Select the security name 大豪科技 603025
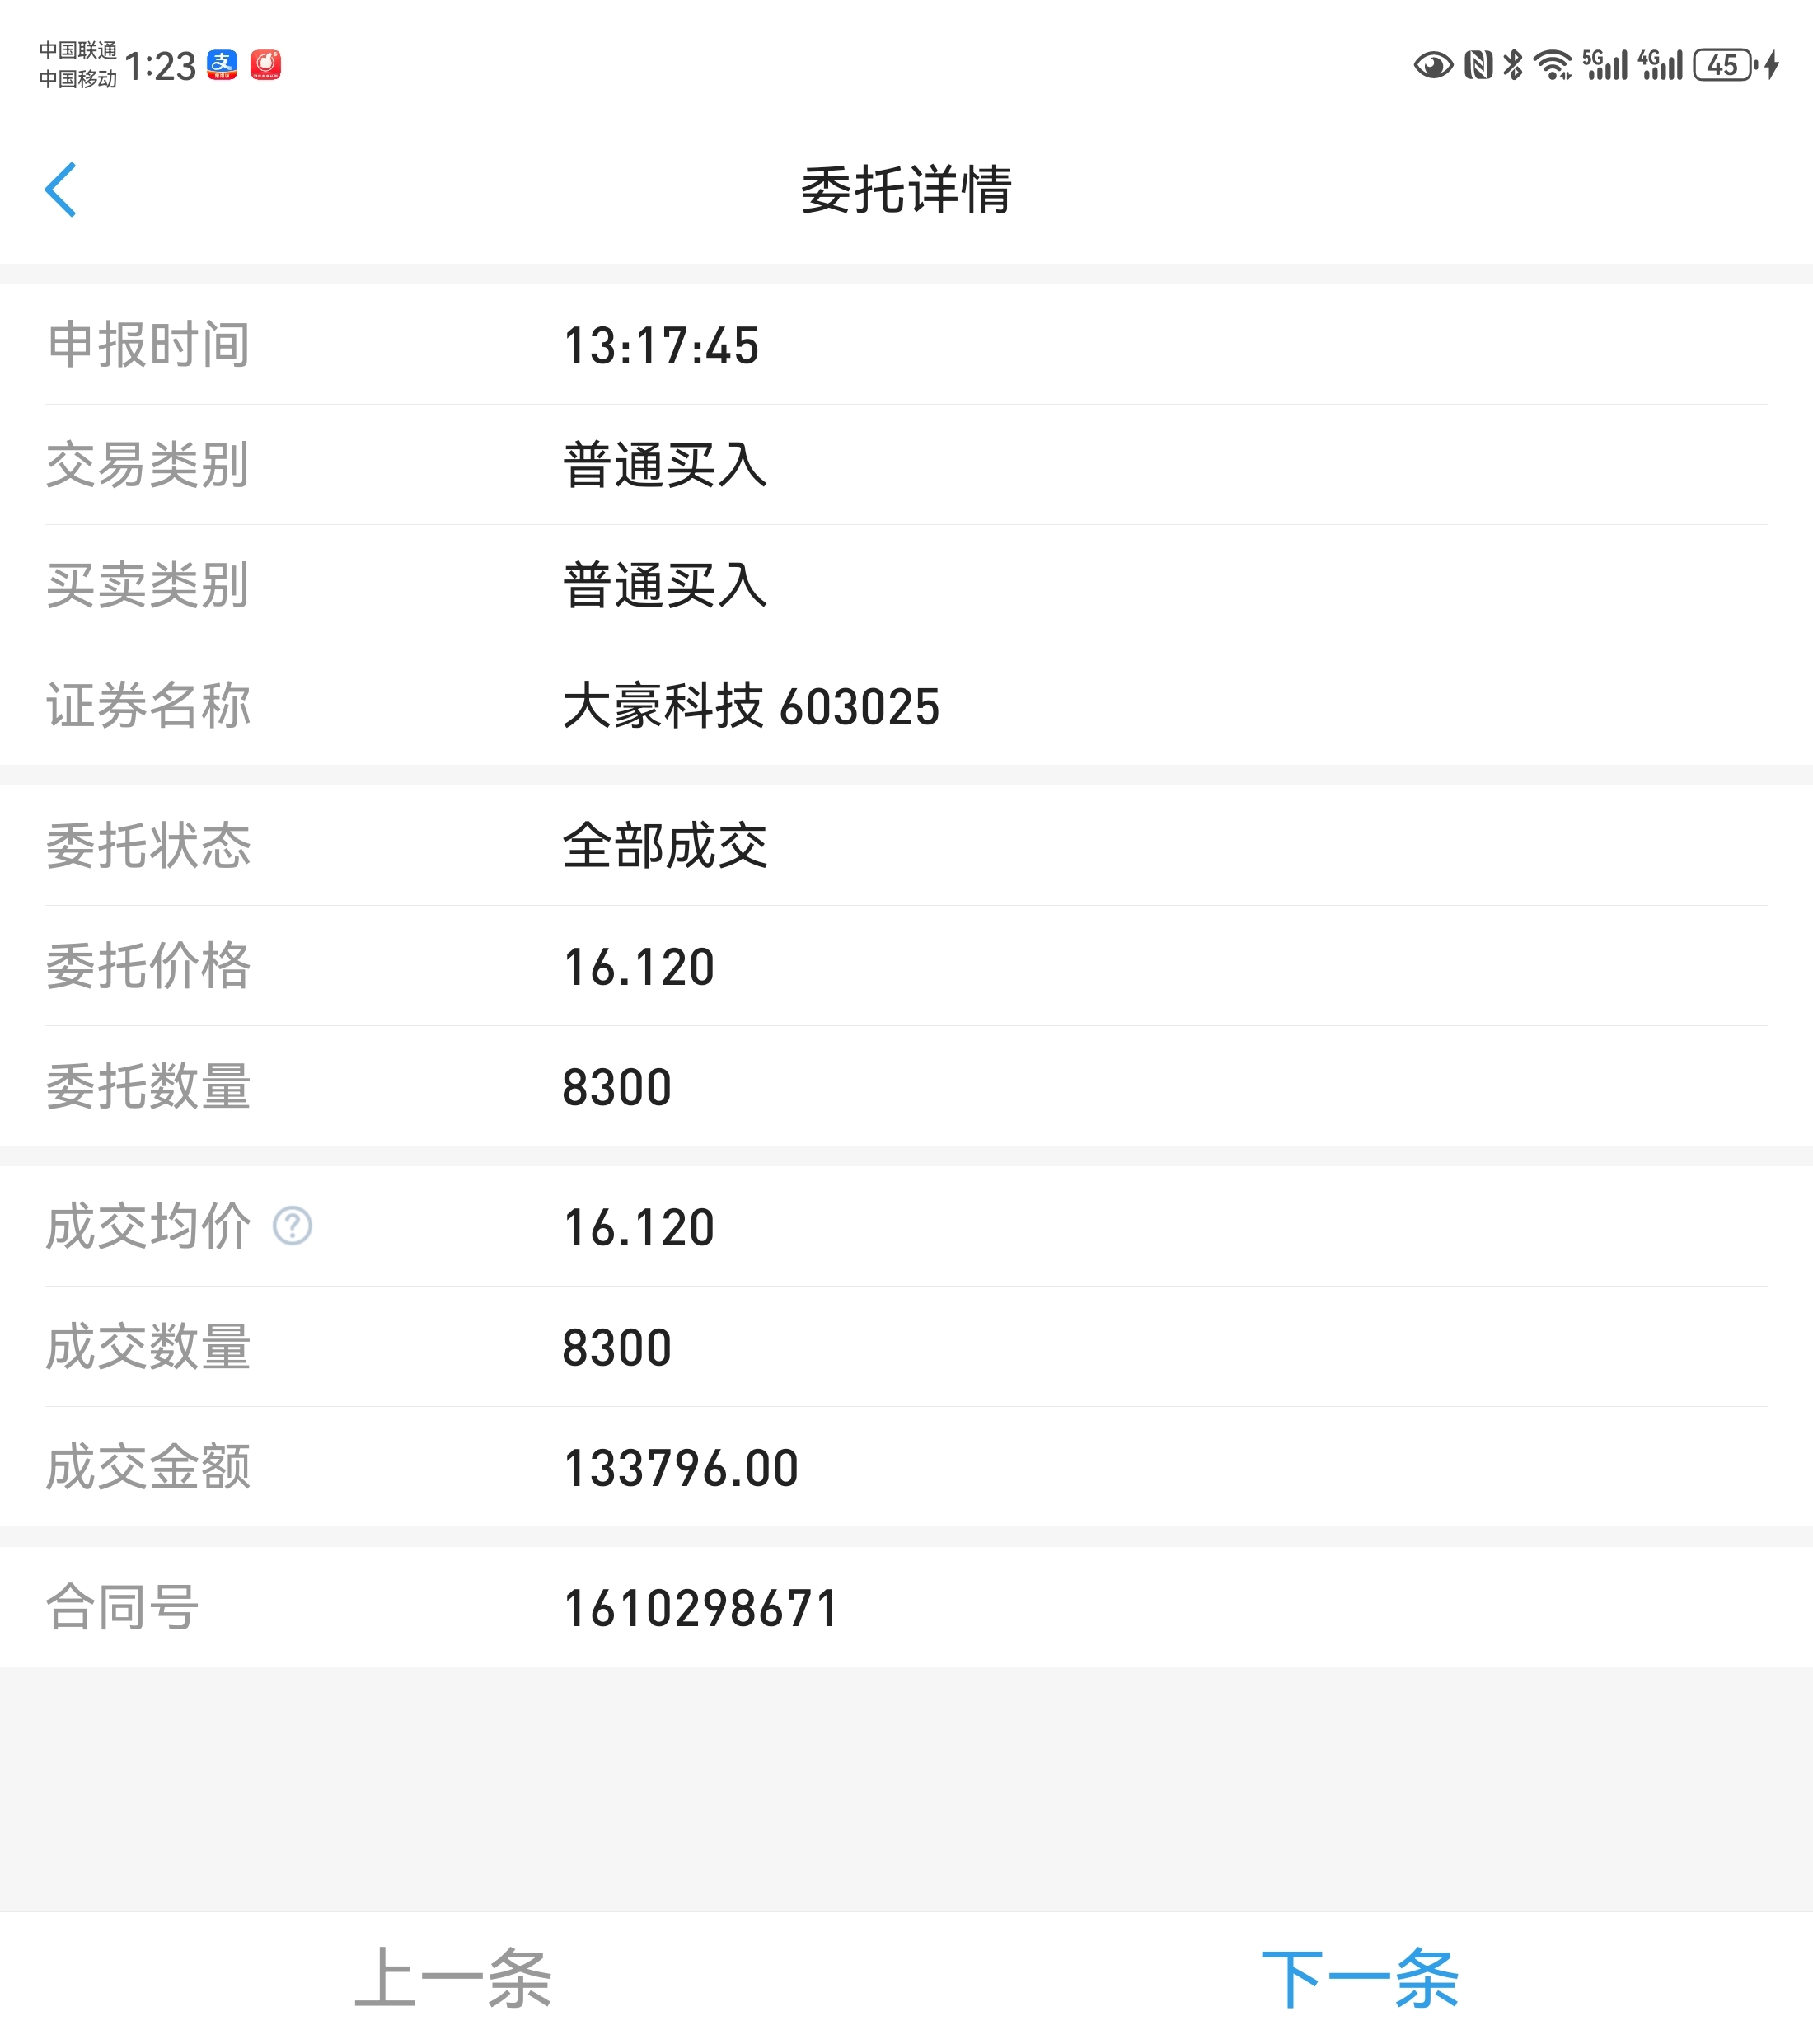 point(751,706)
